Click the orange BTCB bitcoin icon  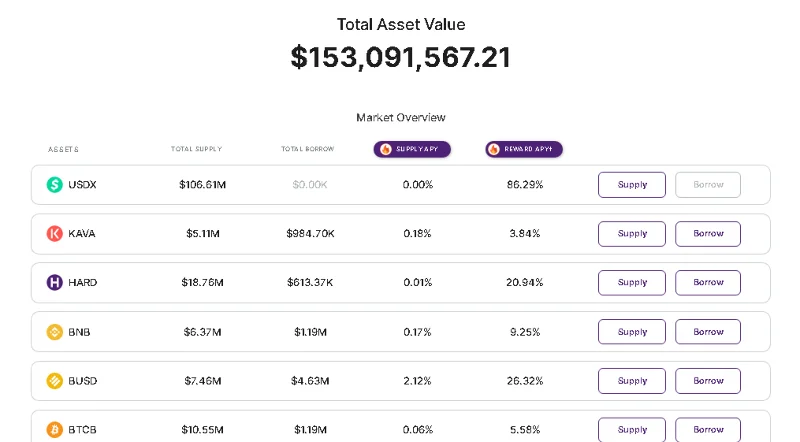pyautogui.click(x=55, y=430)
